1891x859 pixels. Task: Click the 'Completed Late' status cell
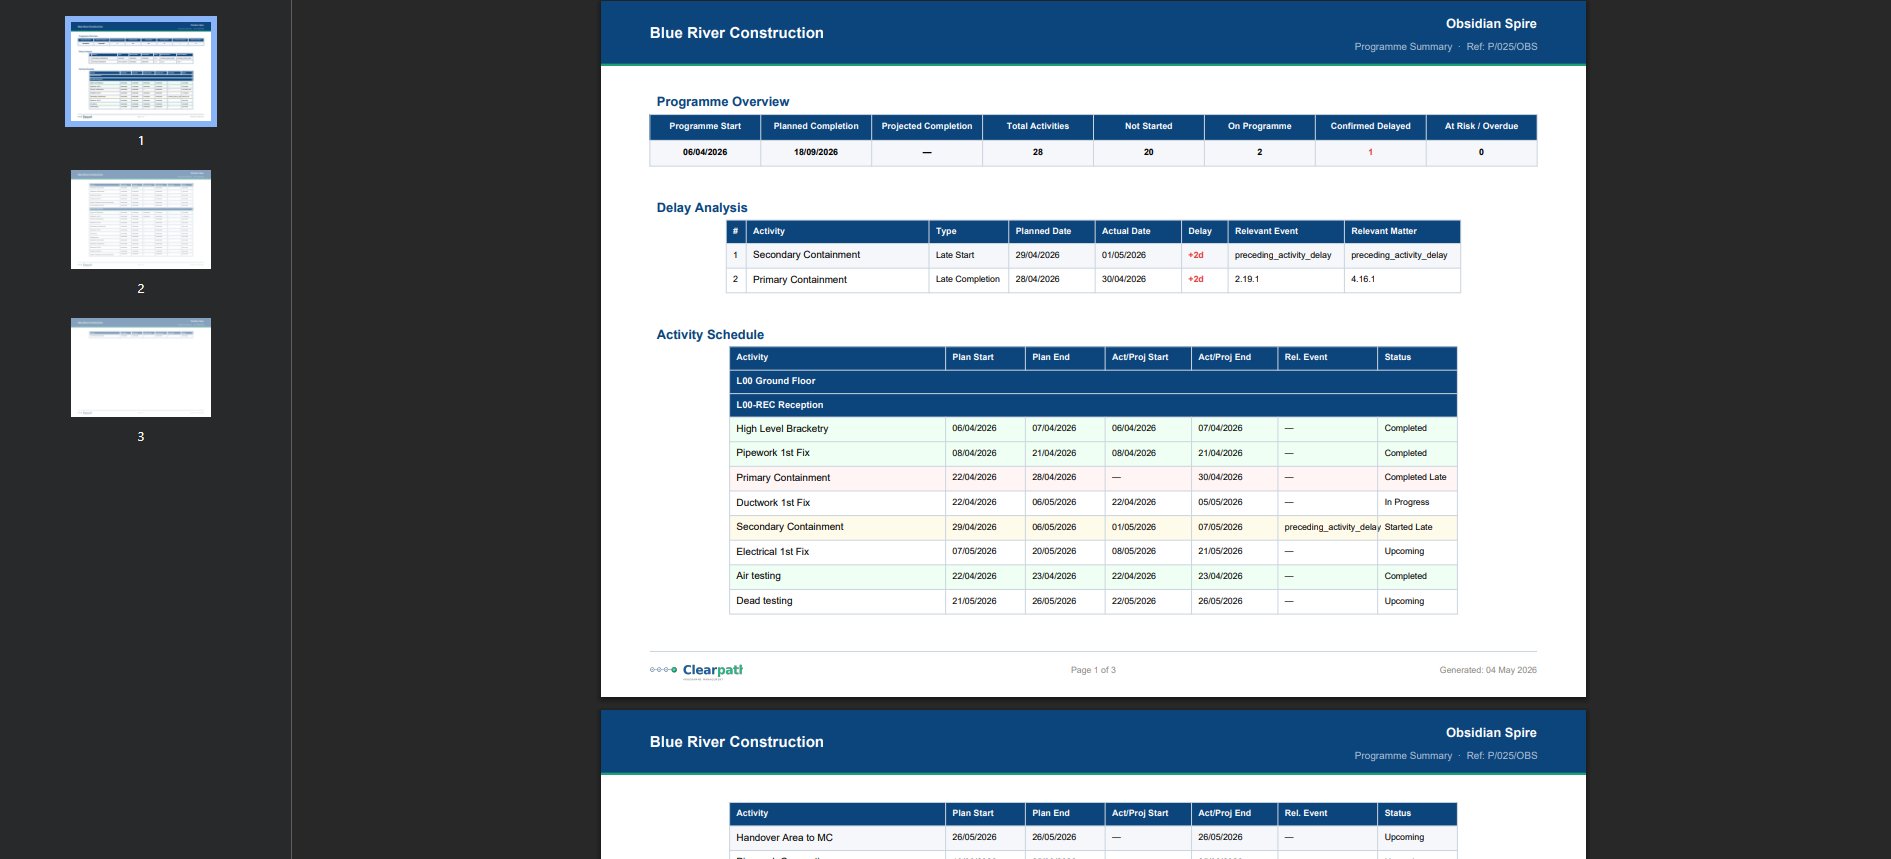pyautogui.click(x=1415, y=478)
